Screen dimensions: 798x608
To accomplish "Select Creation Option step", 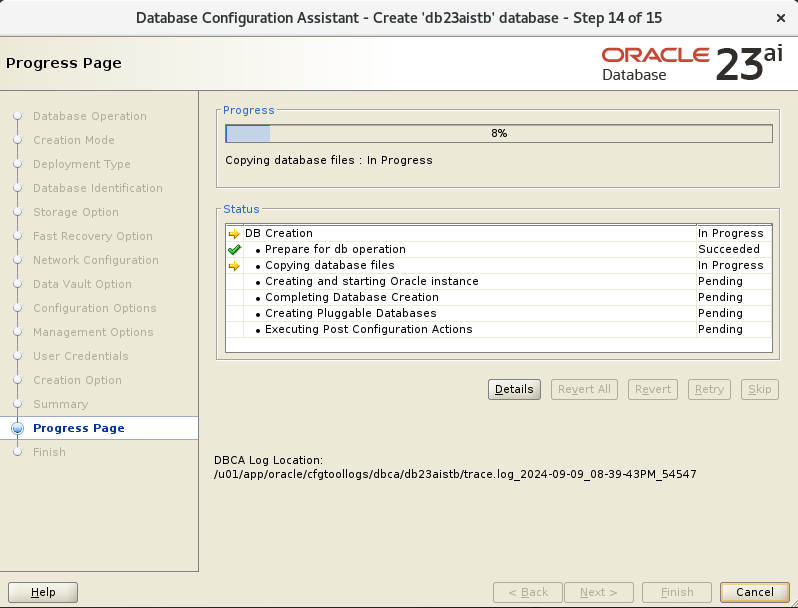I will click(77, 380).
